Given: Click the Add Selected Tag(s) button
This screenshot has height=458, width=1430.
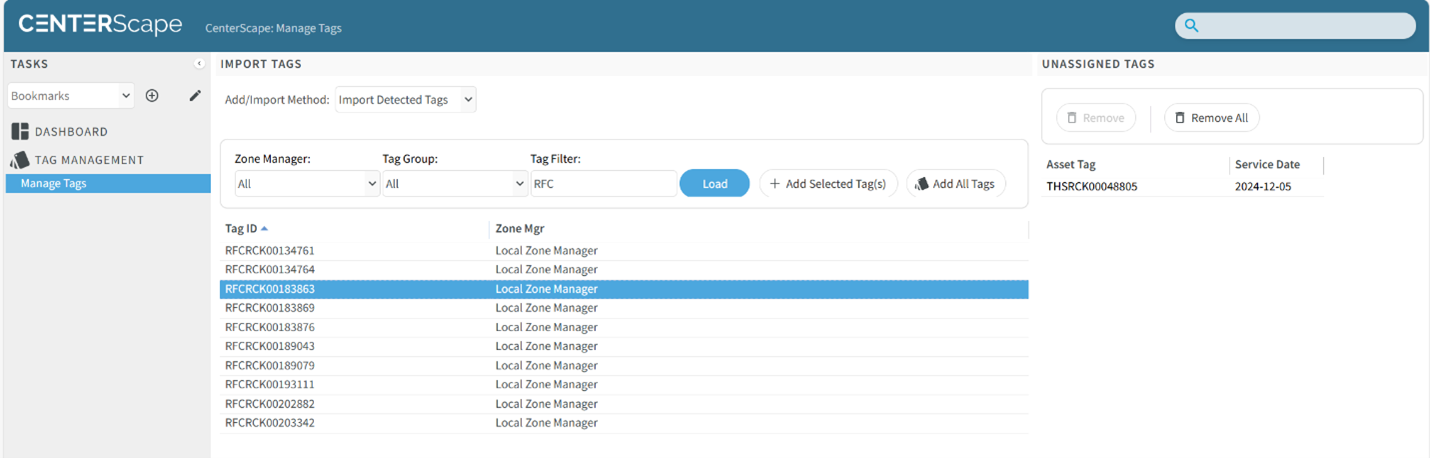Looking at the screenshot, I should coord(828,184).
